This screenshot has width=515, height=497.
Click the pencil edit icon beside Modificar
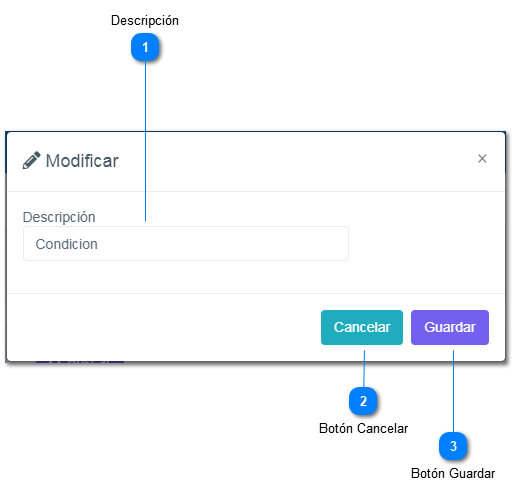coord(32,160)
